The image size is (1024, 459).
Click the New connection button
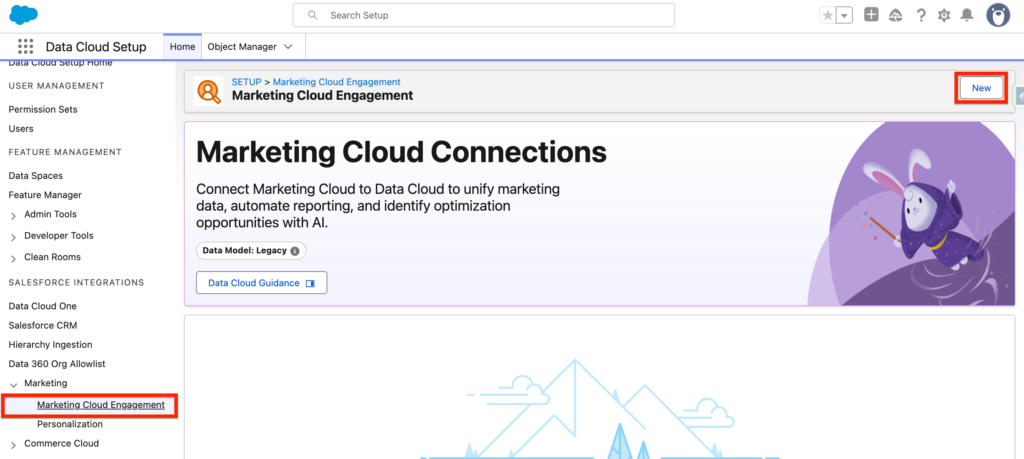pos(981,88)
